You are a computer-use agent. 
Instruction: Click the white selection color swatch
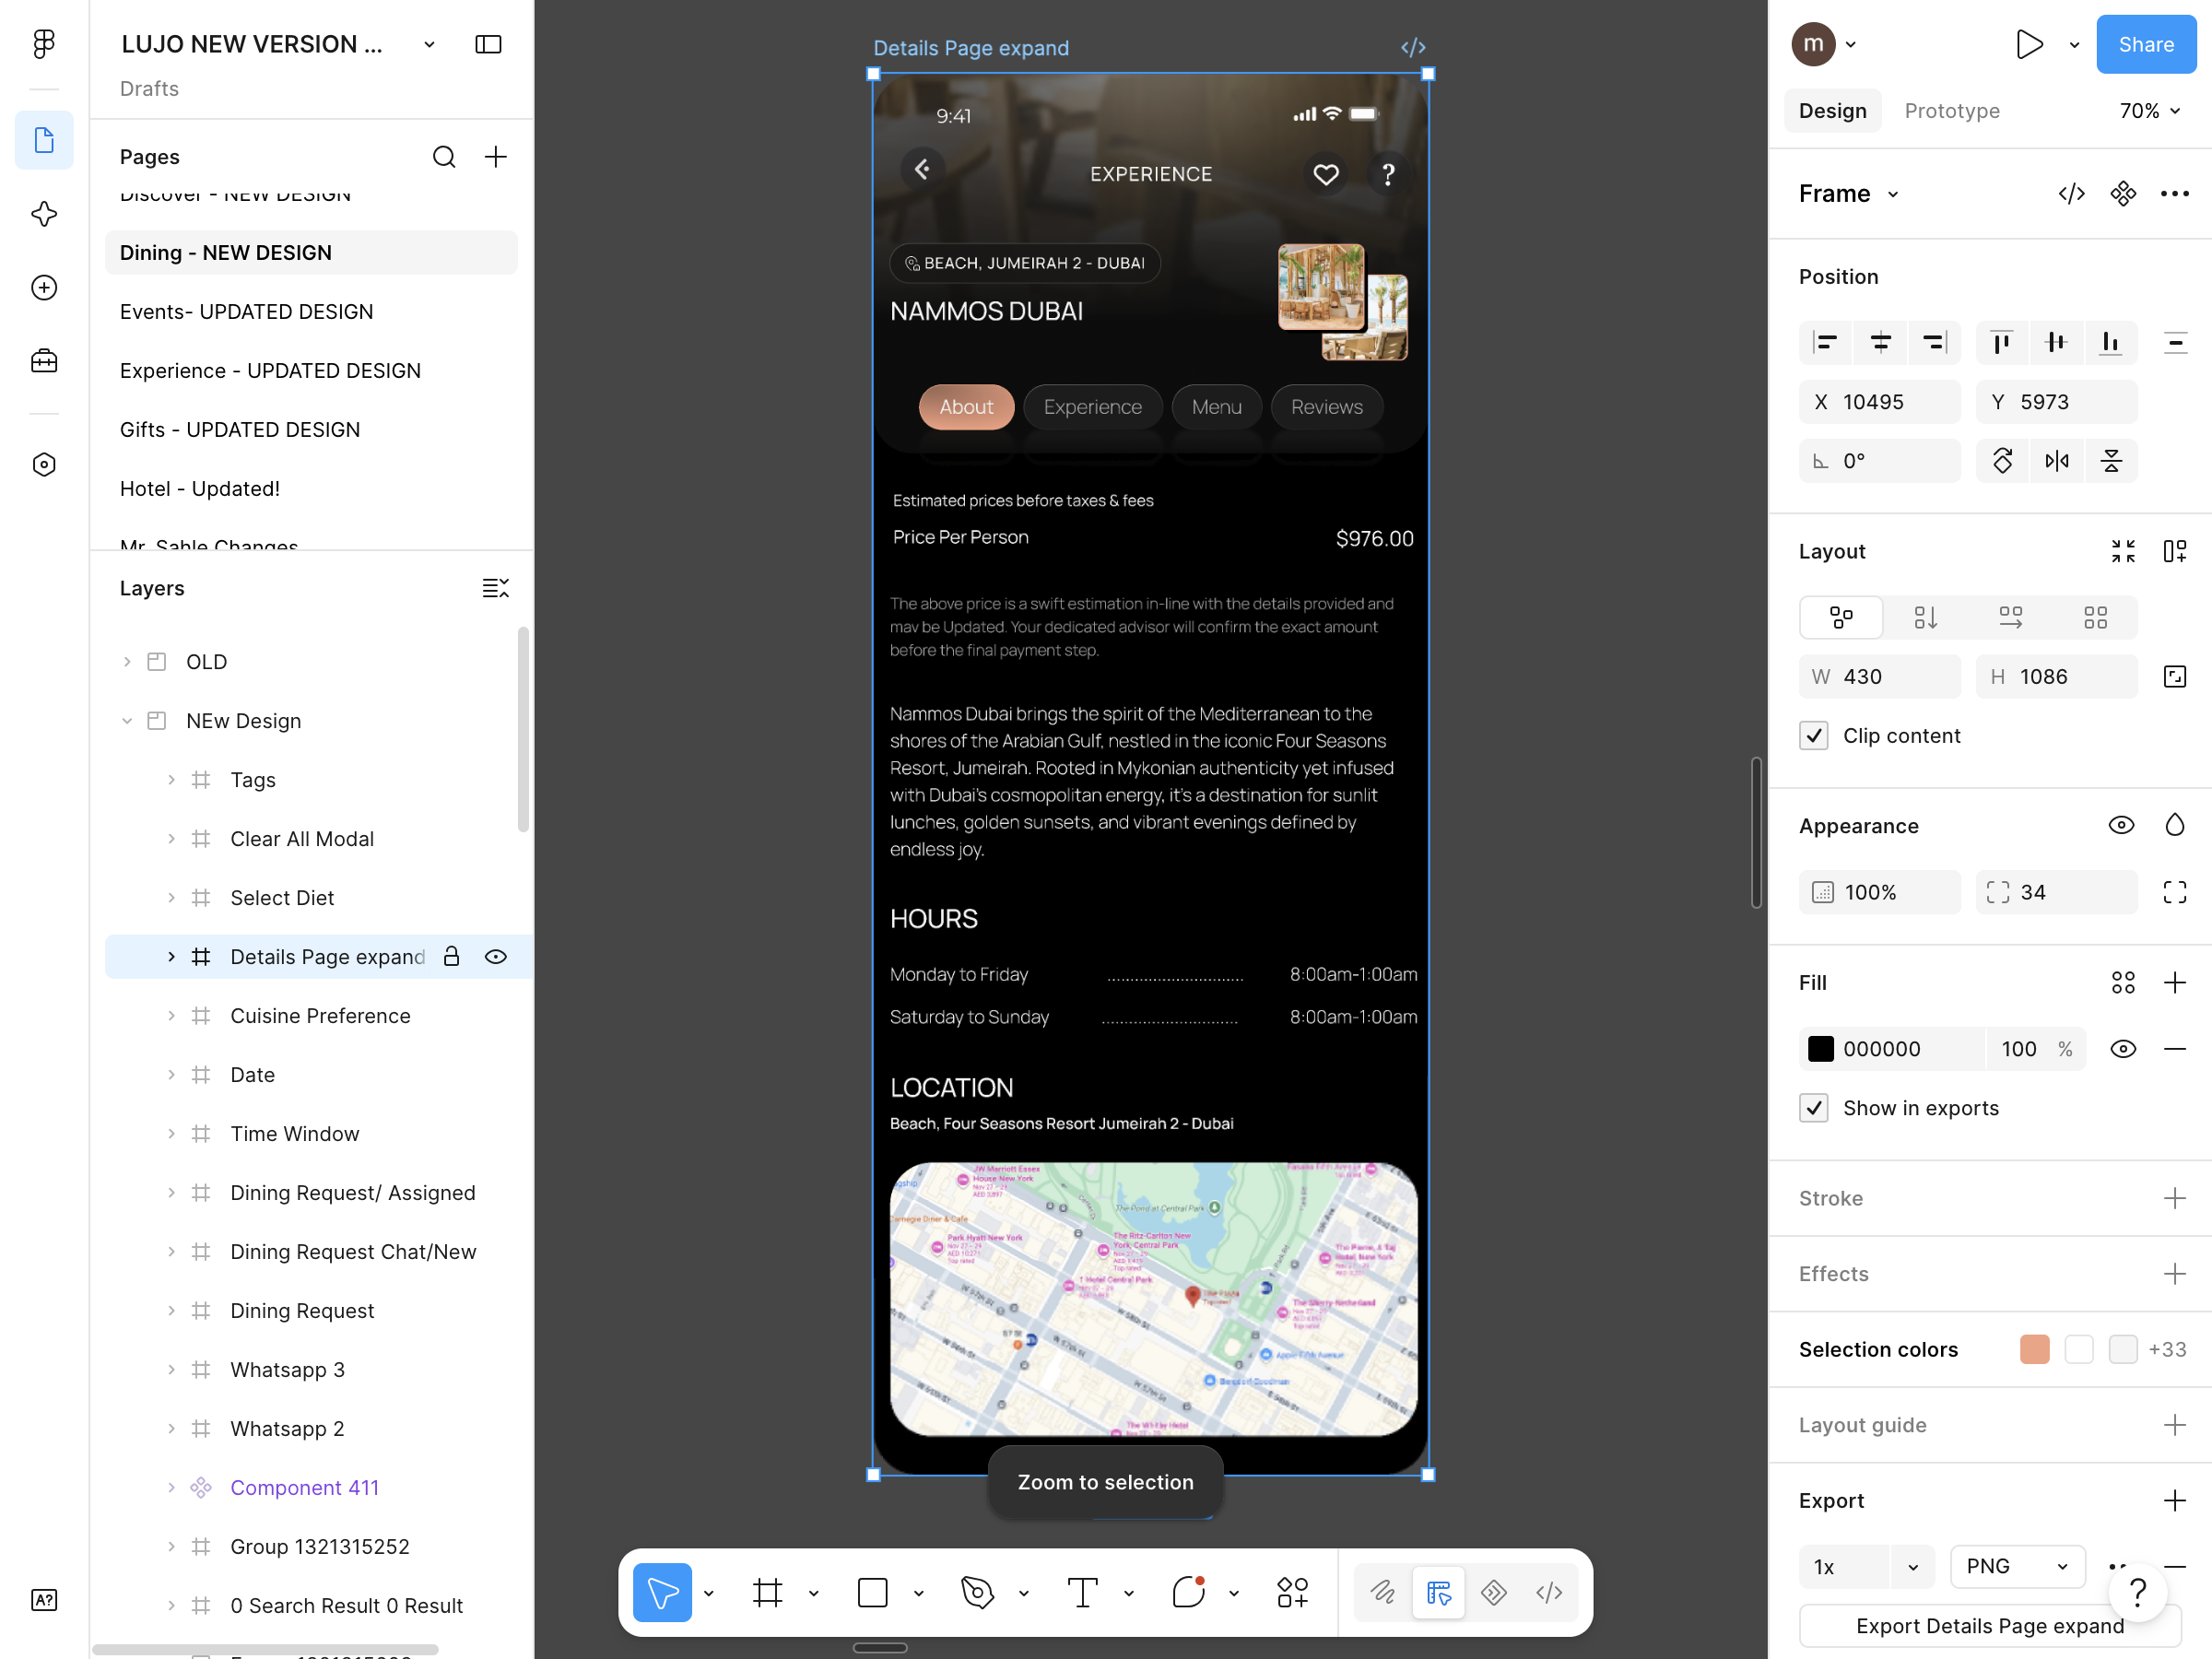point(2079,1349)
